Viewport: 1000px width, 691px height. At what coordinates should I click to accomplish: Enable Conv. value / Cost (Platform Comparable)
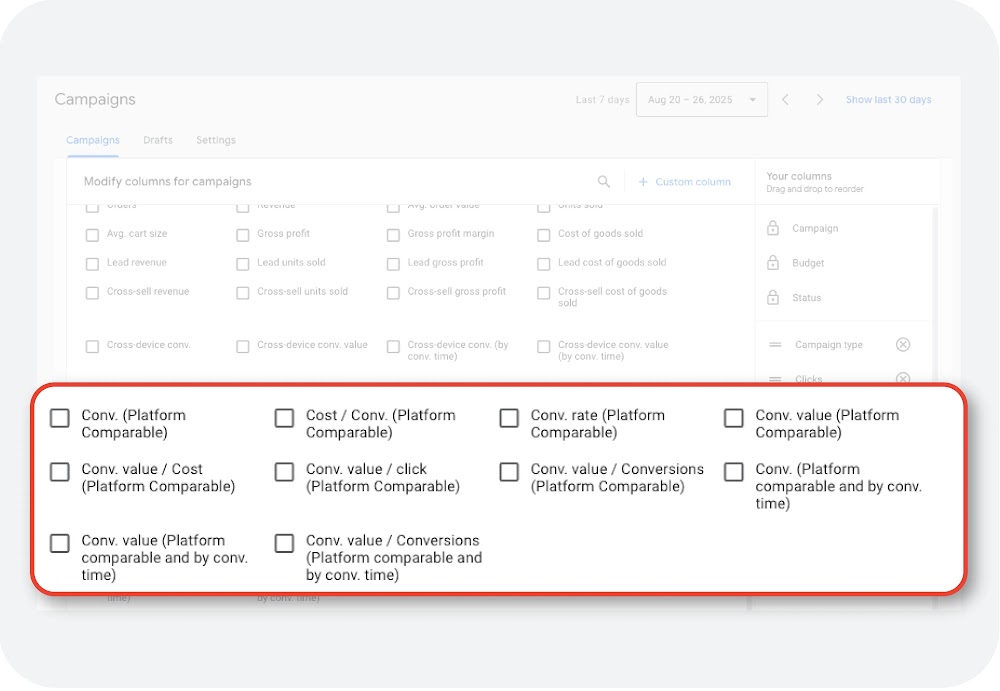[59, 471]
